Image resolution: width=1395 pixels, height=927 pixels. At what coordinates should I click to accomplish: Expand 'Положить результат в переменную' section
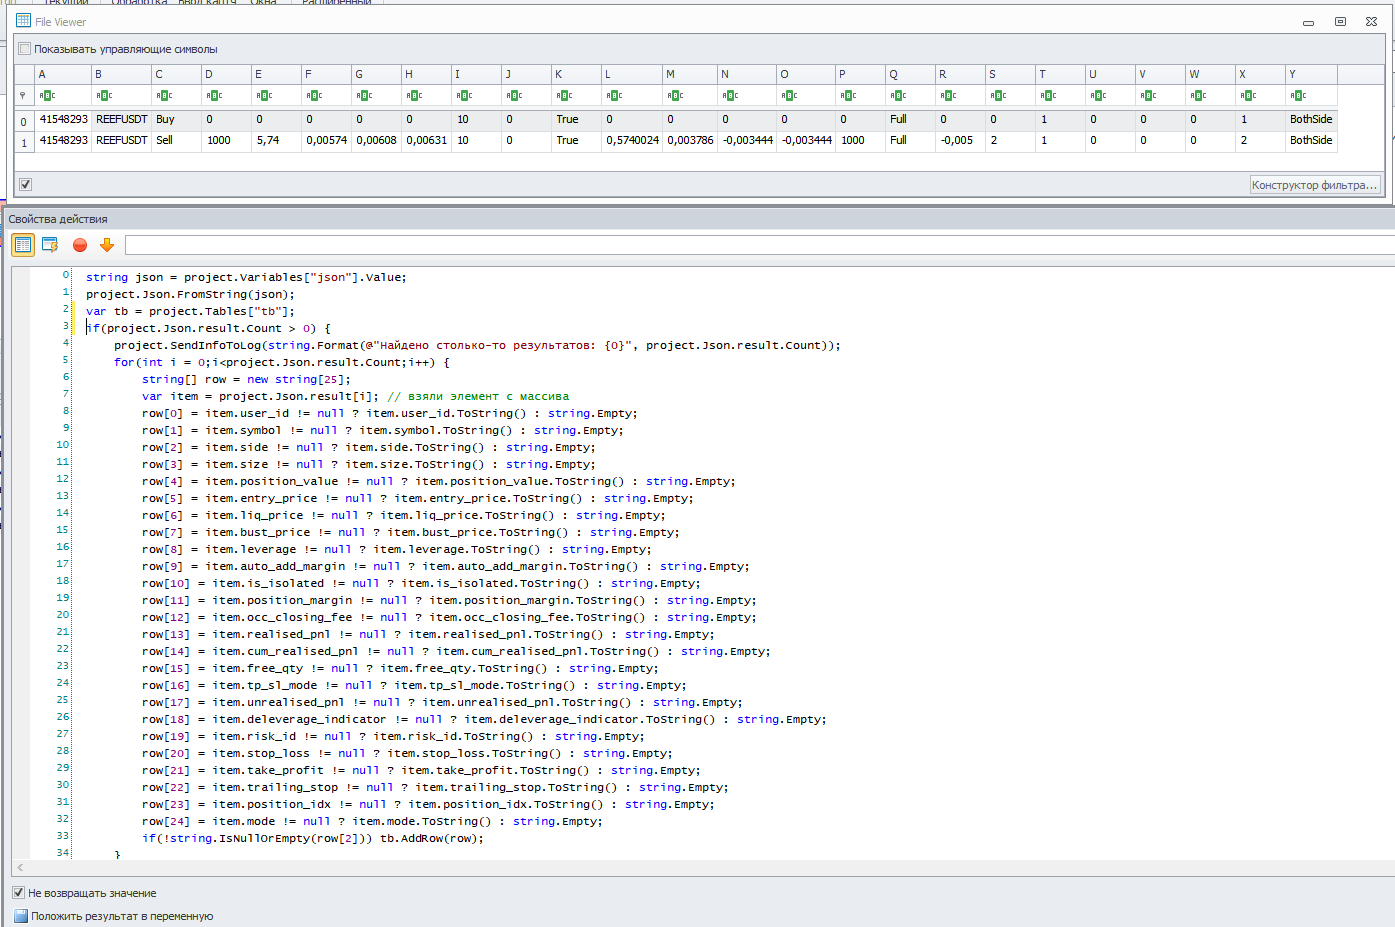(21, 916)
